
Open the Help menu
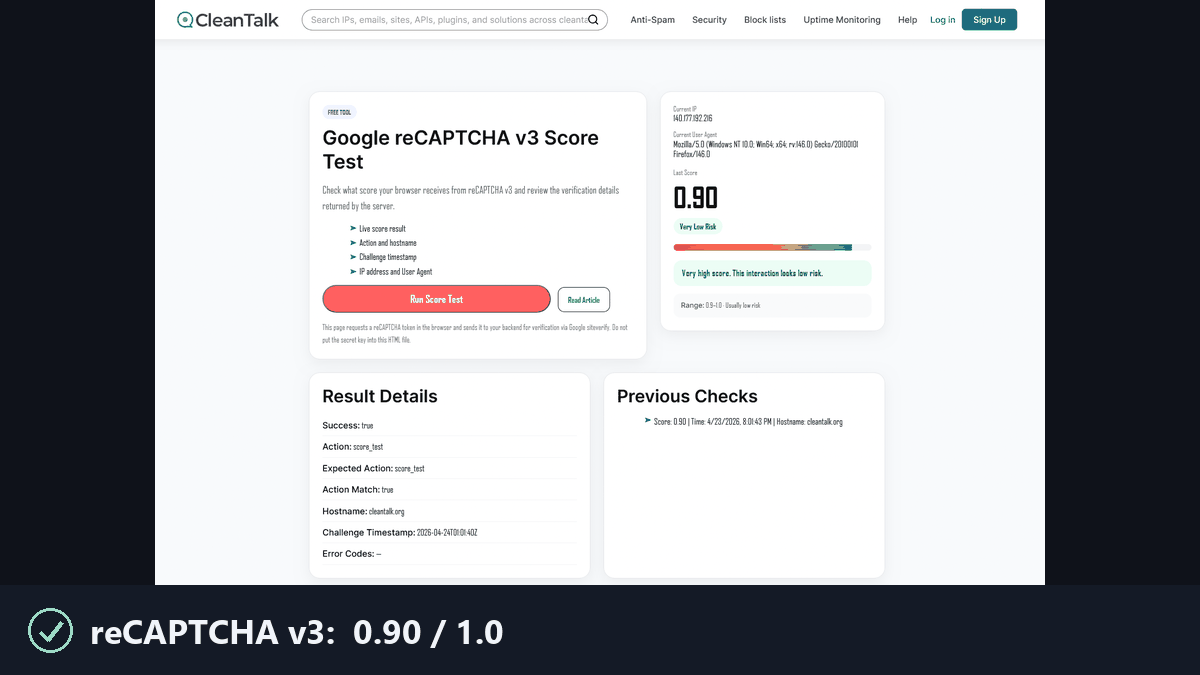click(x=907, y=20)
